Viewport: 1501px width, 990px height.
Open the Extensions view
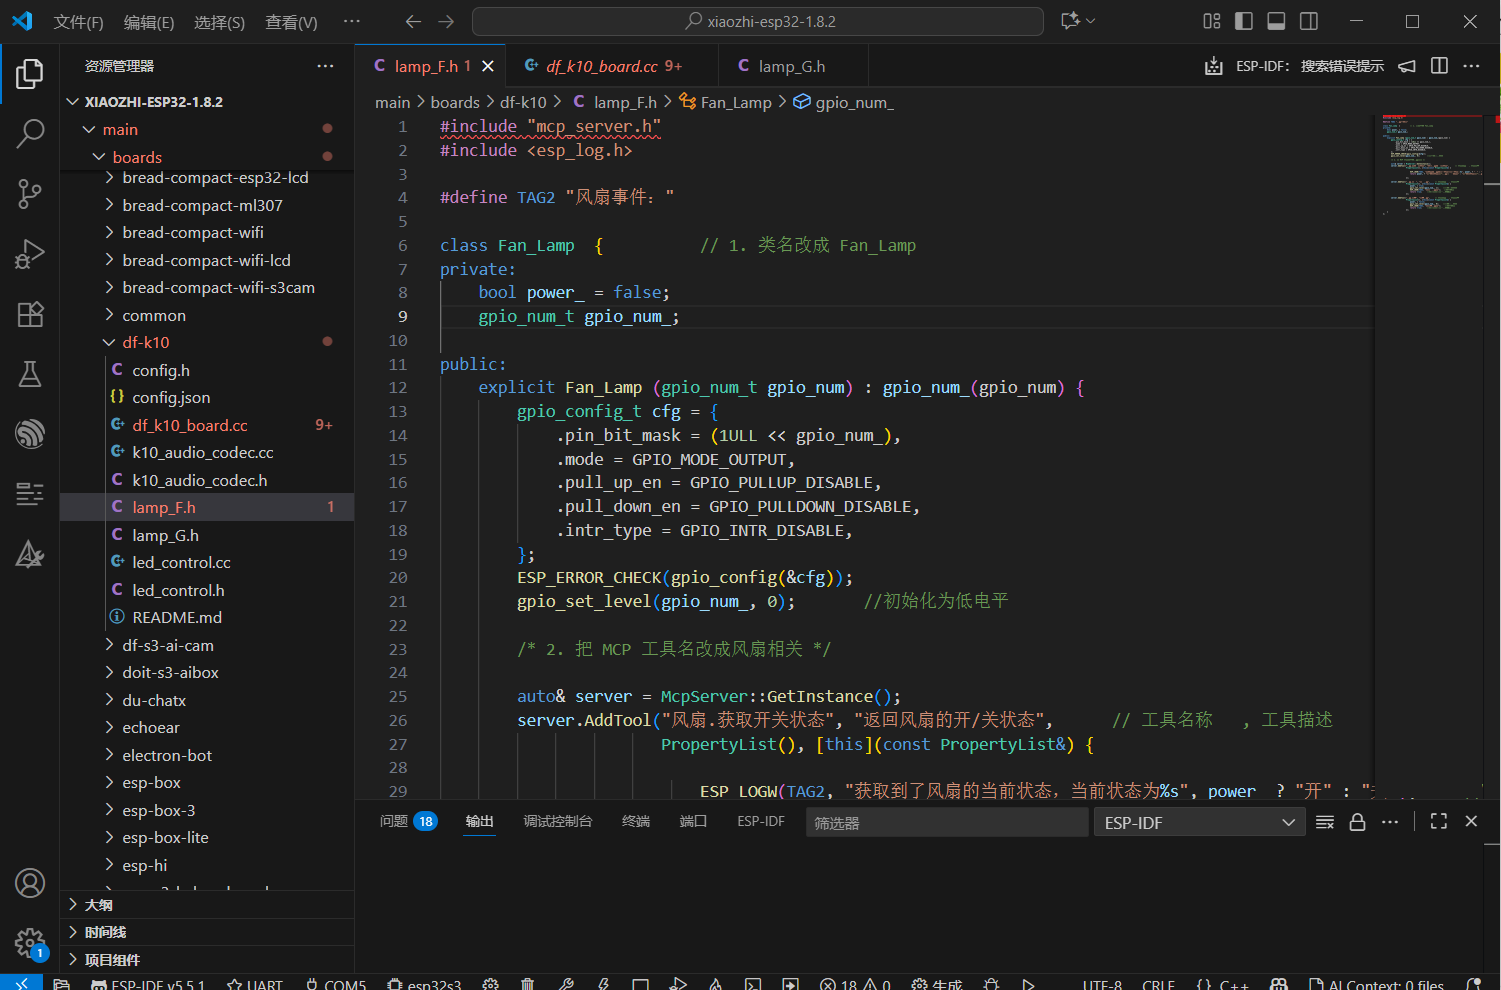point(30,314)
